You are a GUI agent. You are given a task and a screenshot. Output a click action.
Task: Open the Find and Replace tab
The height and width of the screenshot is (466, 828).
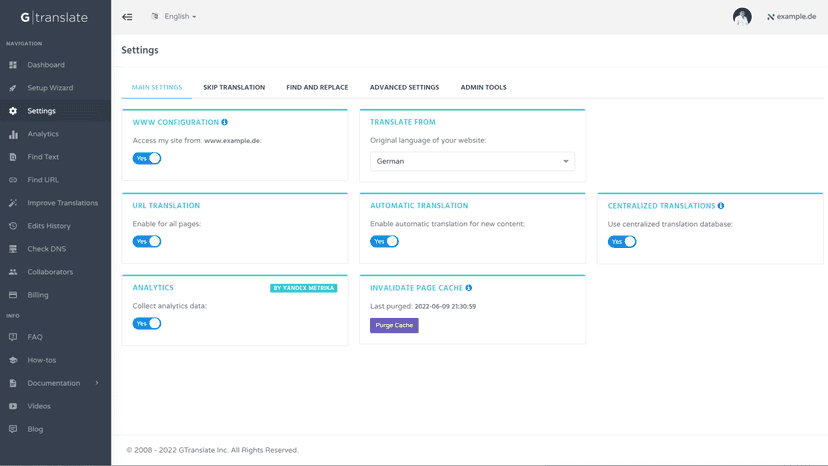point(317,87)
